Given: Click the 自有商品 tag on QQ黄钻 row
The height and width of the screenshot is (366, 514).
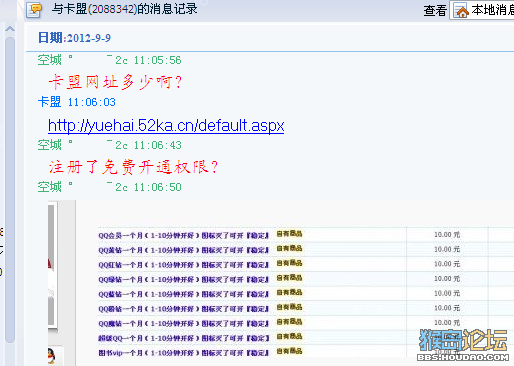Looking at the screenshot, I should (x=289, y=248).
